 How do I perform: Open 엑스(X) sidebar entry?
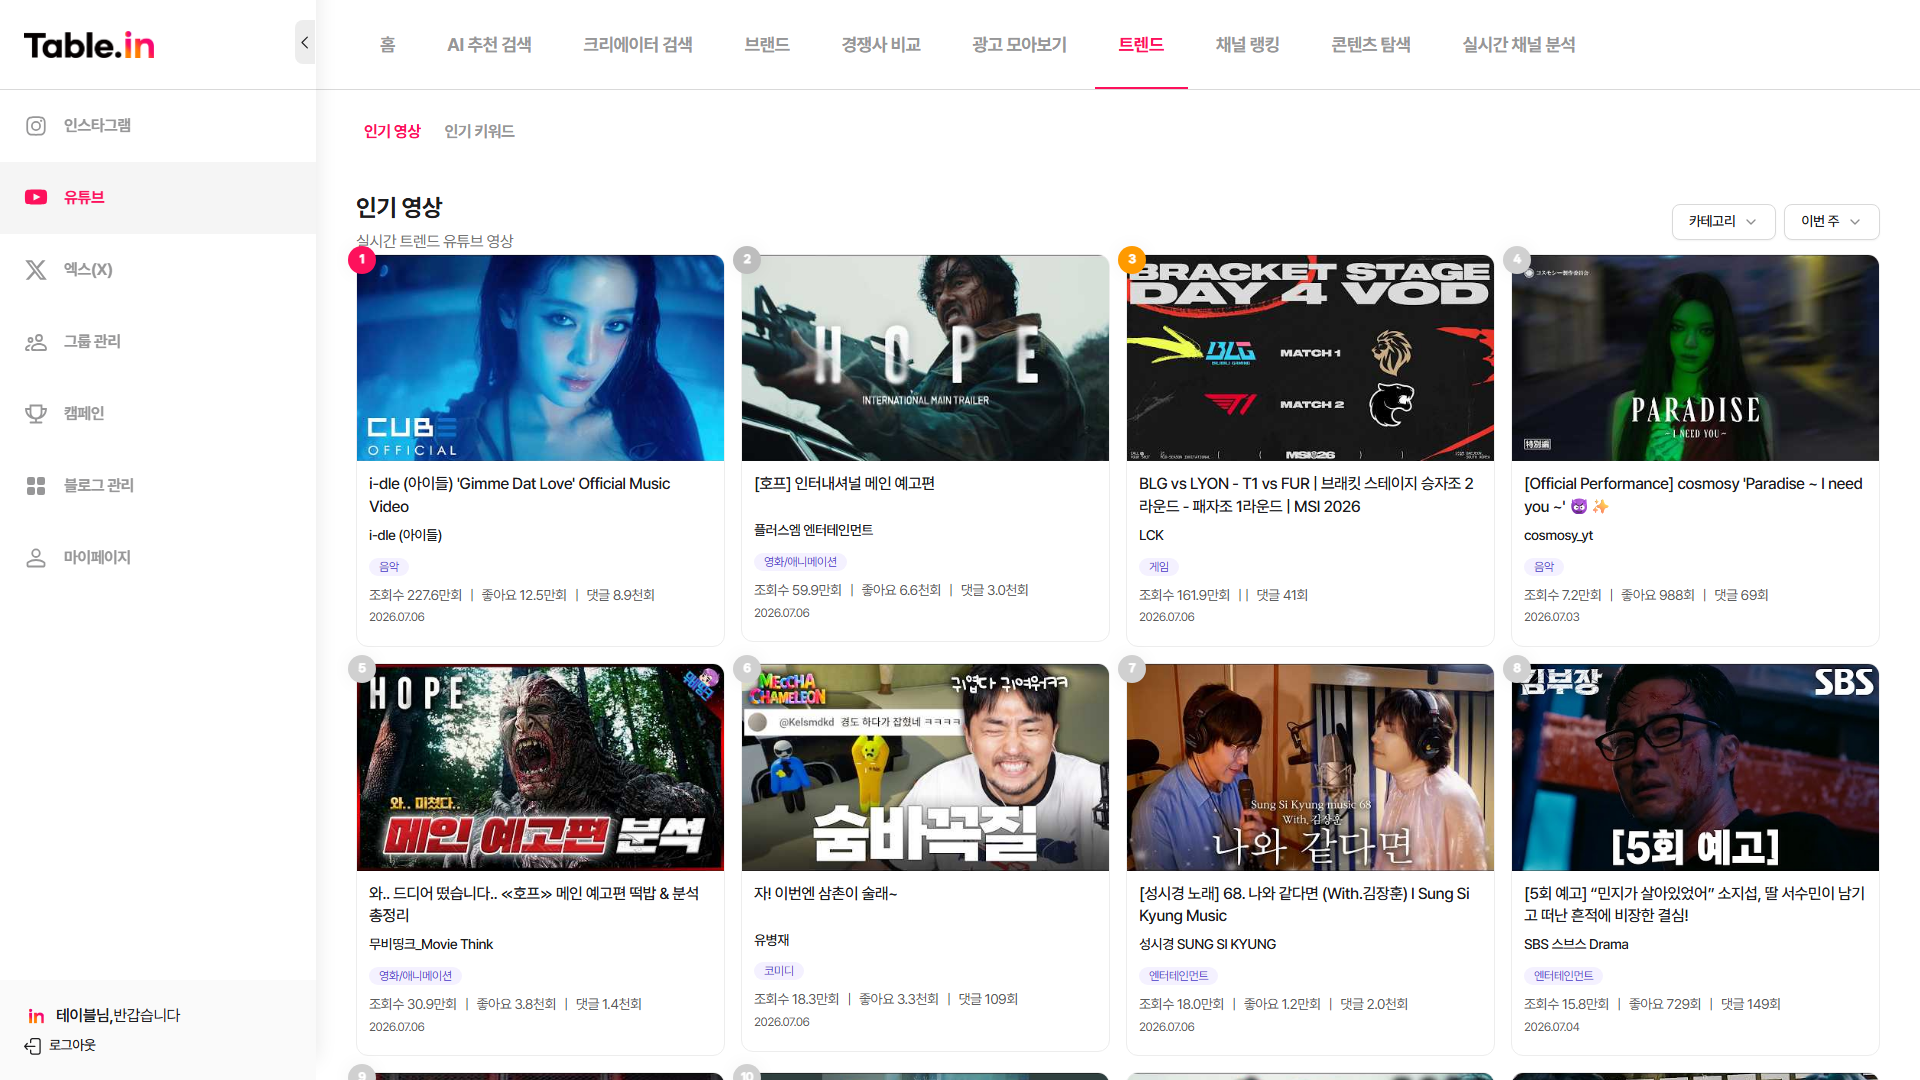tap(88, 270)
